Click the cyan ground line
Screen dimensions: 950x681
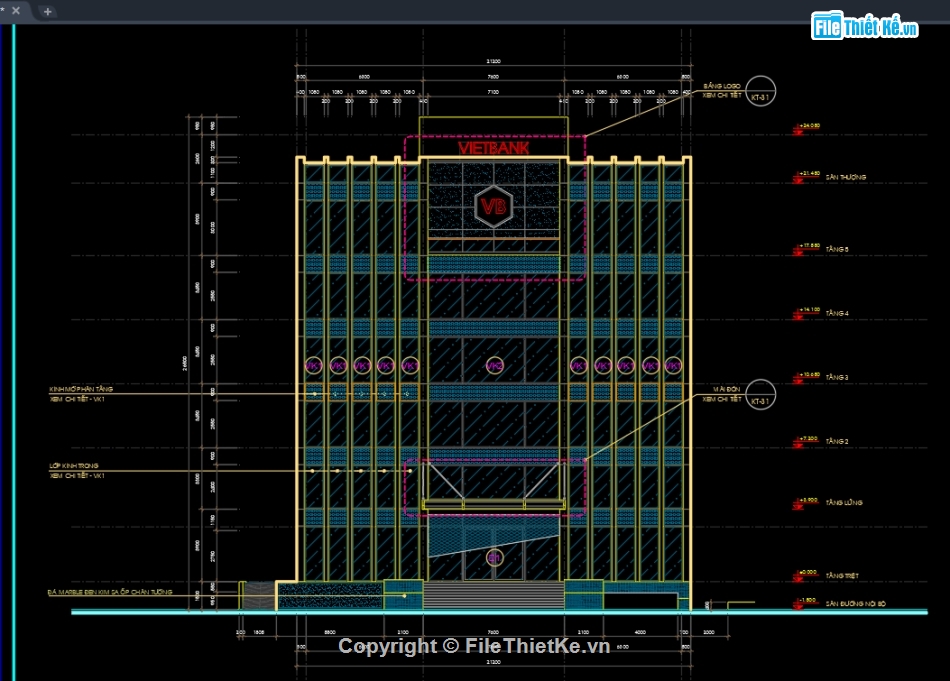coord(499,613)
